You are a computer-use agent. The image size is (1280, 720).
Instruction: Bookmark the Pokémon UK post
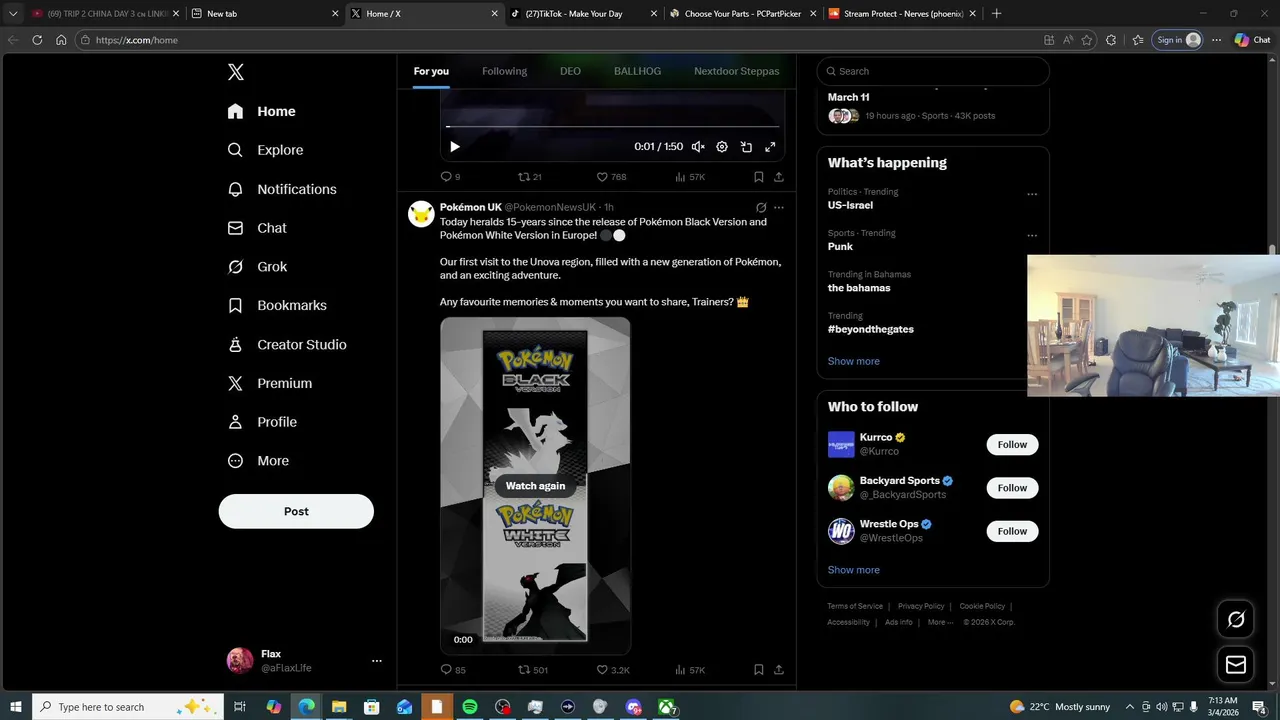coord(759,670)
